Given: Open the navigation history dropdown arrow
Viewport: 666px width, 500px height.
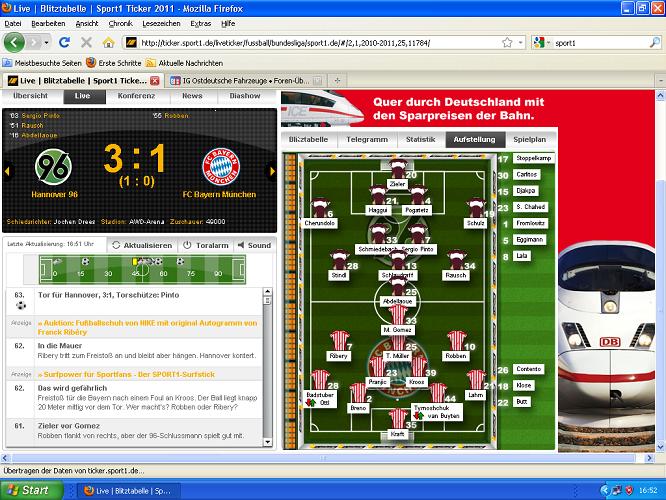Looking at the screenshot, I should (x=46, y=42).
